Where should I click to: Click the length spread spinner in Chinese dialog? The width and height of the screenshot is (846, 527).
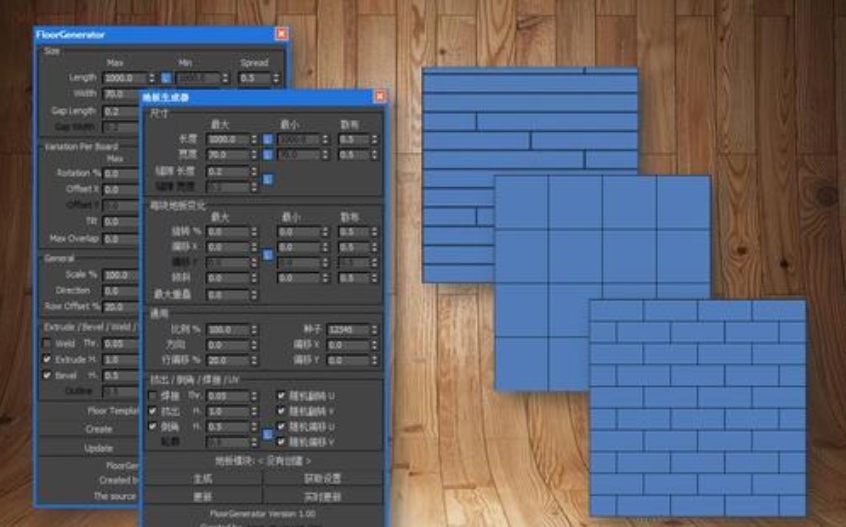click(374, 139)
